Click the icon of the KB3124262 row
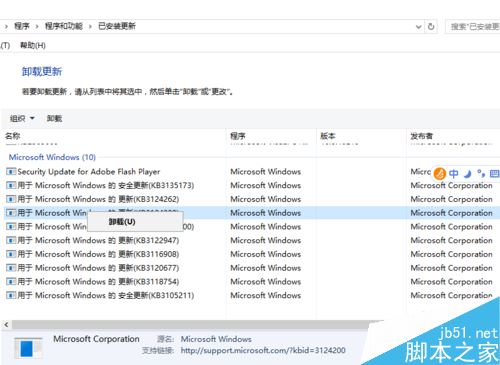The width and height of the screenshot is (500, 365). point(11,199)
